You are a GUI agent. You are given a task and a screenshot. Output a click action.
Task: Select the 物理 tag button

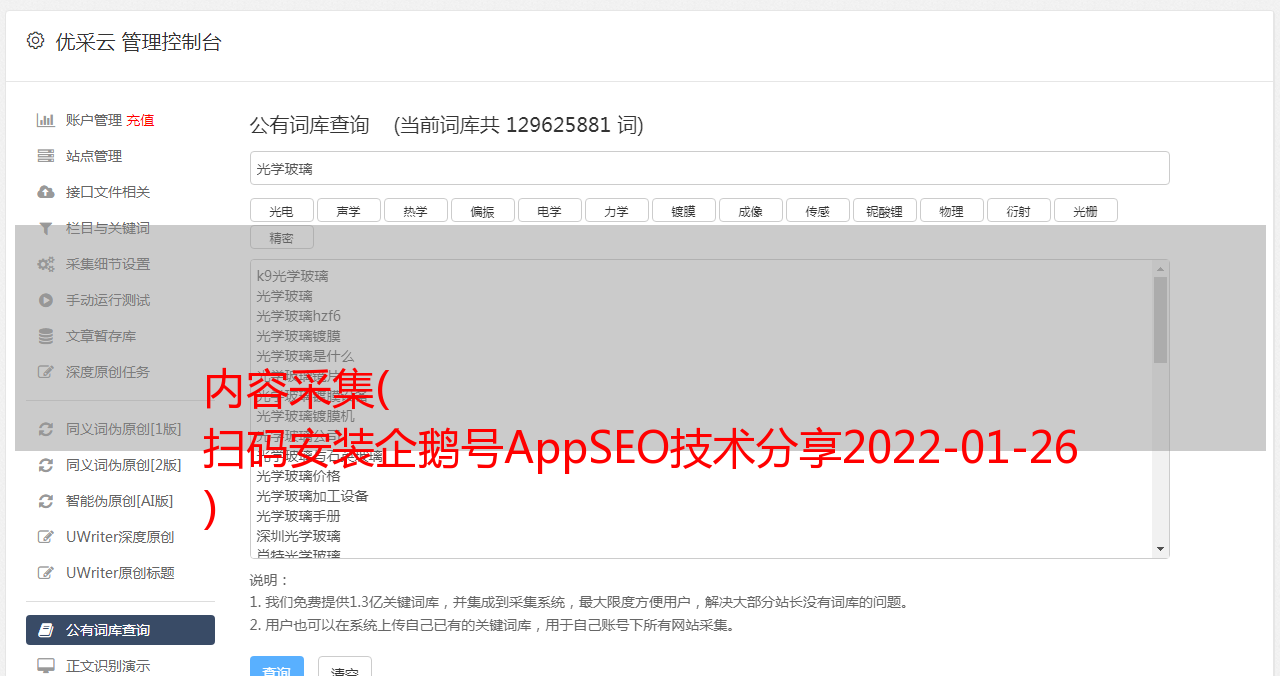pos(951,210)
